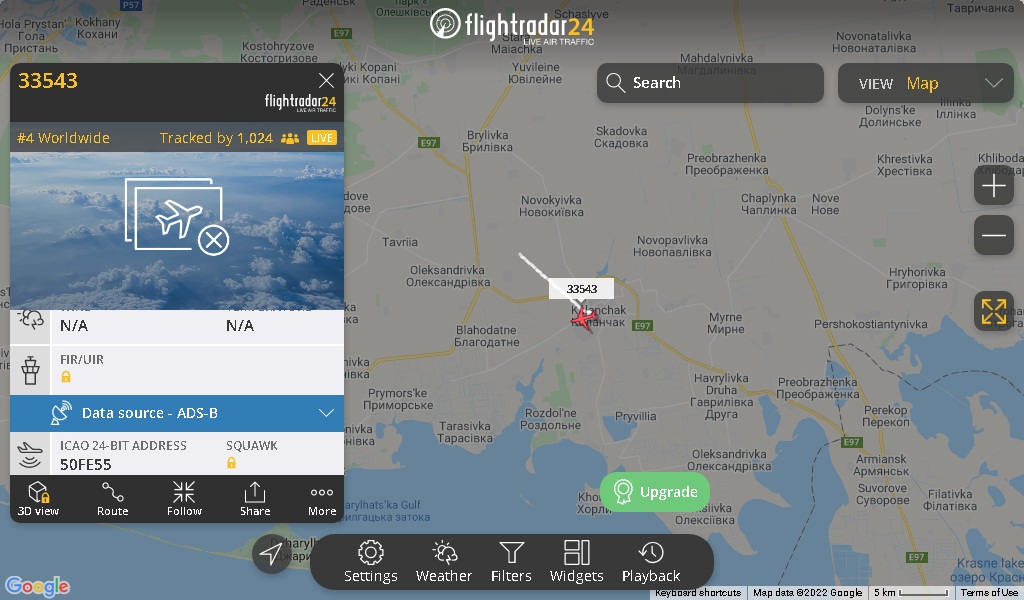Share this flight
Image resolution: width=1024 pixels, height=600 pixels.
pyautogui.click(x=255, y=499)
